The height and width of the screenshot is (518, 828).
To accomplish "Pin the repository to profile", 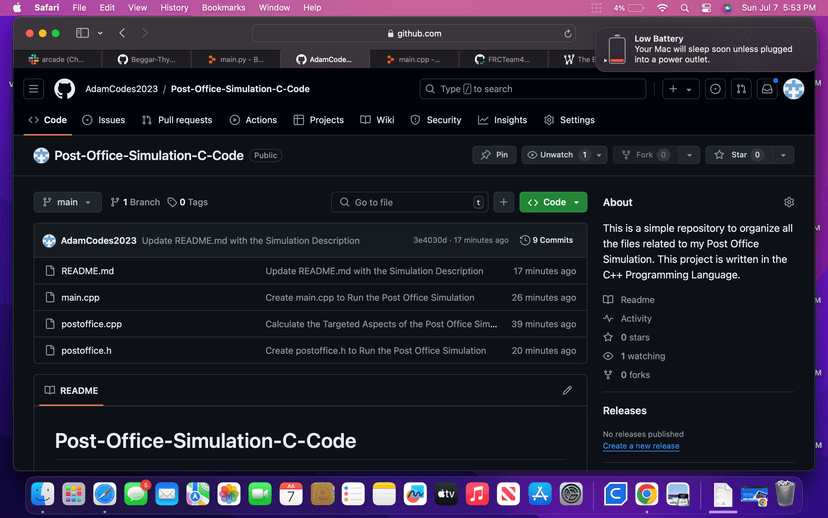I will tap(494, 155).
